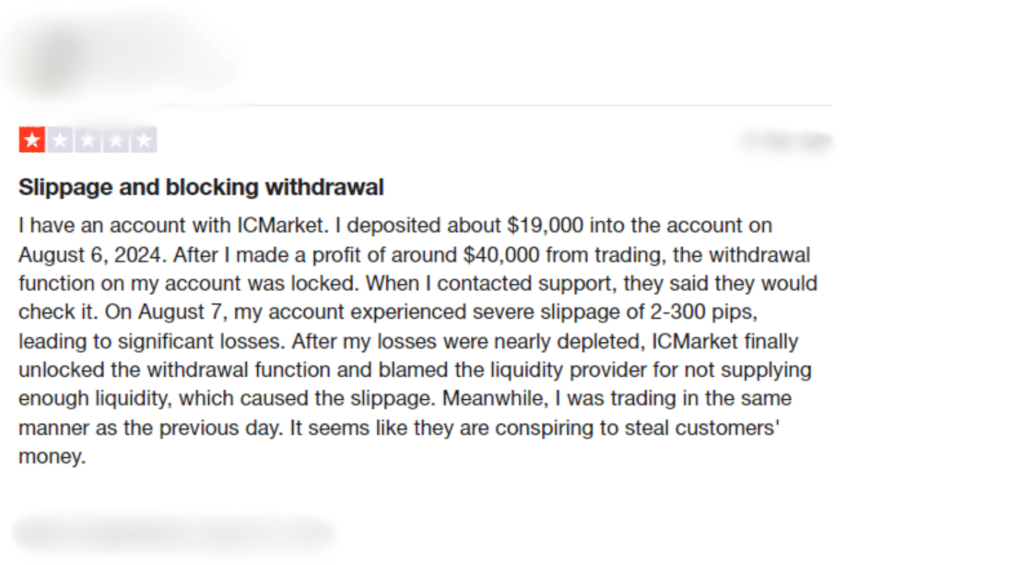Image resolution: width=1024 pixels, height=565 pixels.
Task: Select the second grey rating star
Action: point(60,140)
